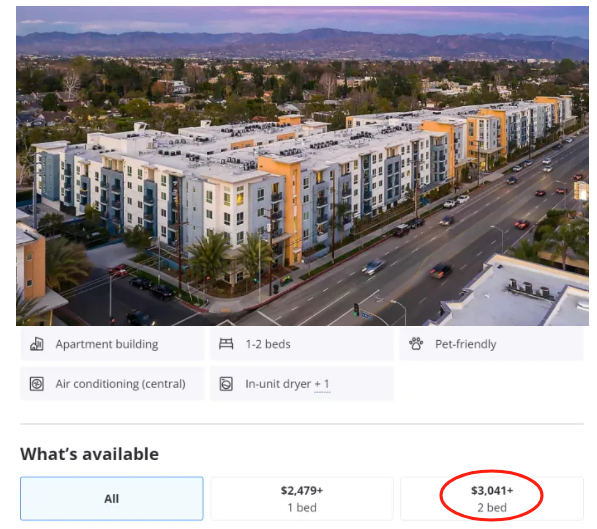Viewport: 597px width, 529px height.
Task: Click the paw print pet-friendly icon
Action: pyautogui.click(x=416, y=344)
